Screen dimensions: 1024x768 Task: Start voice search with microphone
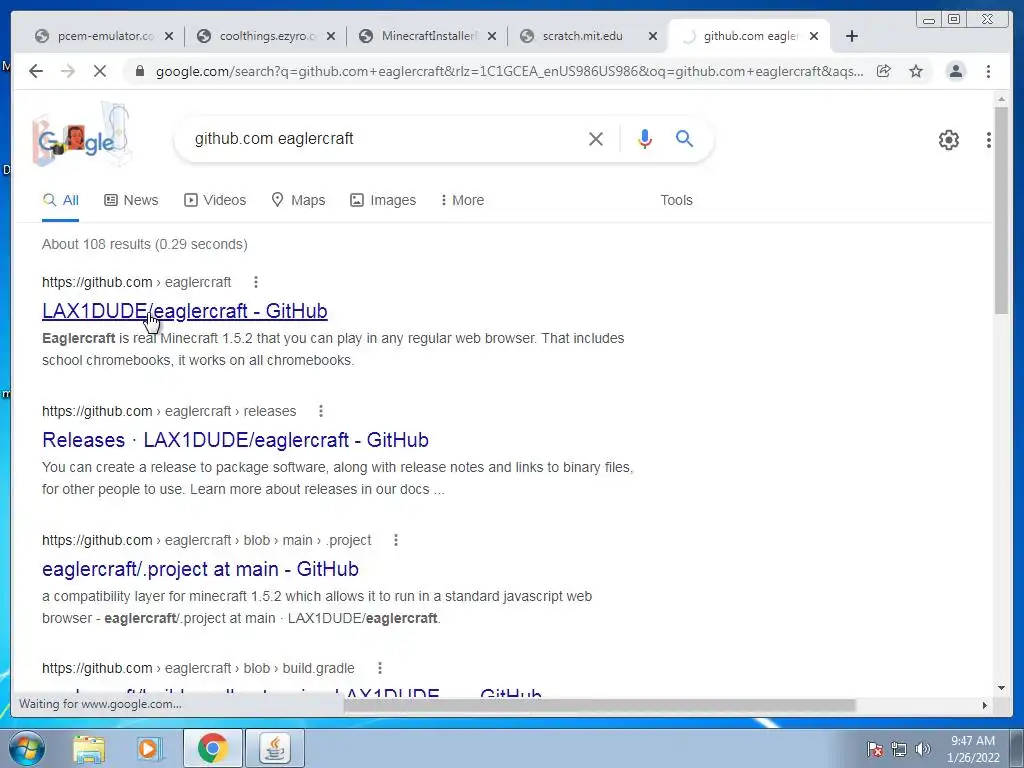[645, 138]
